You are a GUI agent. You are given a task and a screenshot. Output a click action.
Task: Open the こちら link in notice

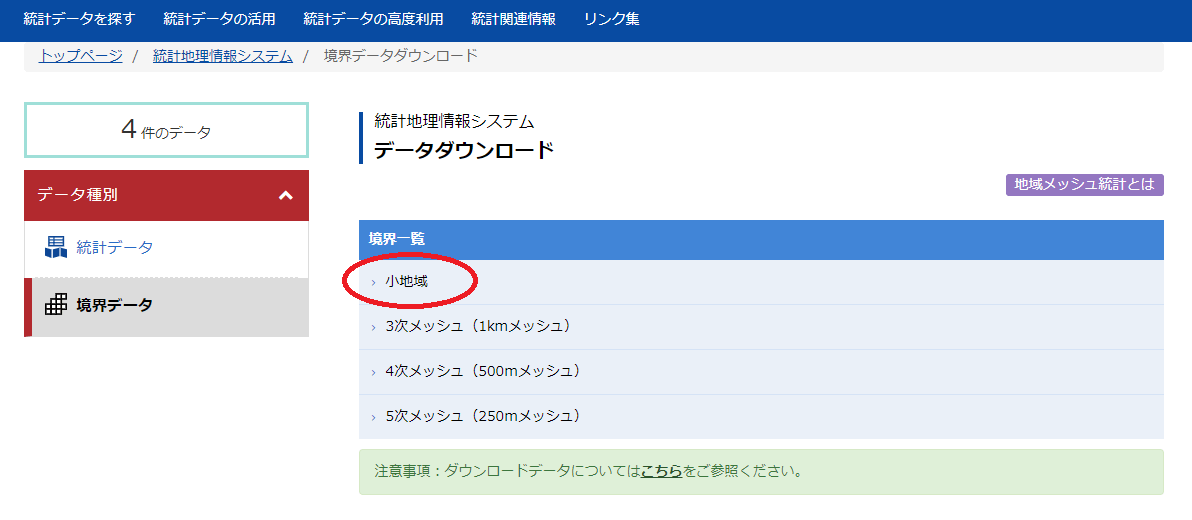click(661, 471)
